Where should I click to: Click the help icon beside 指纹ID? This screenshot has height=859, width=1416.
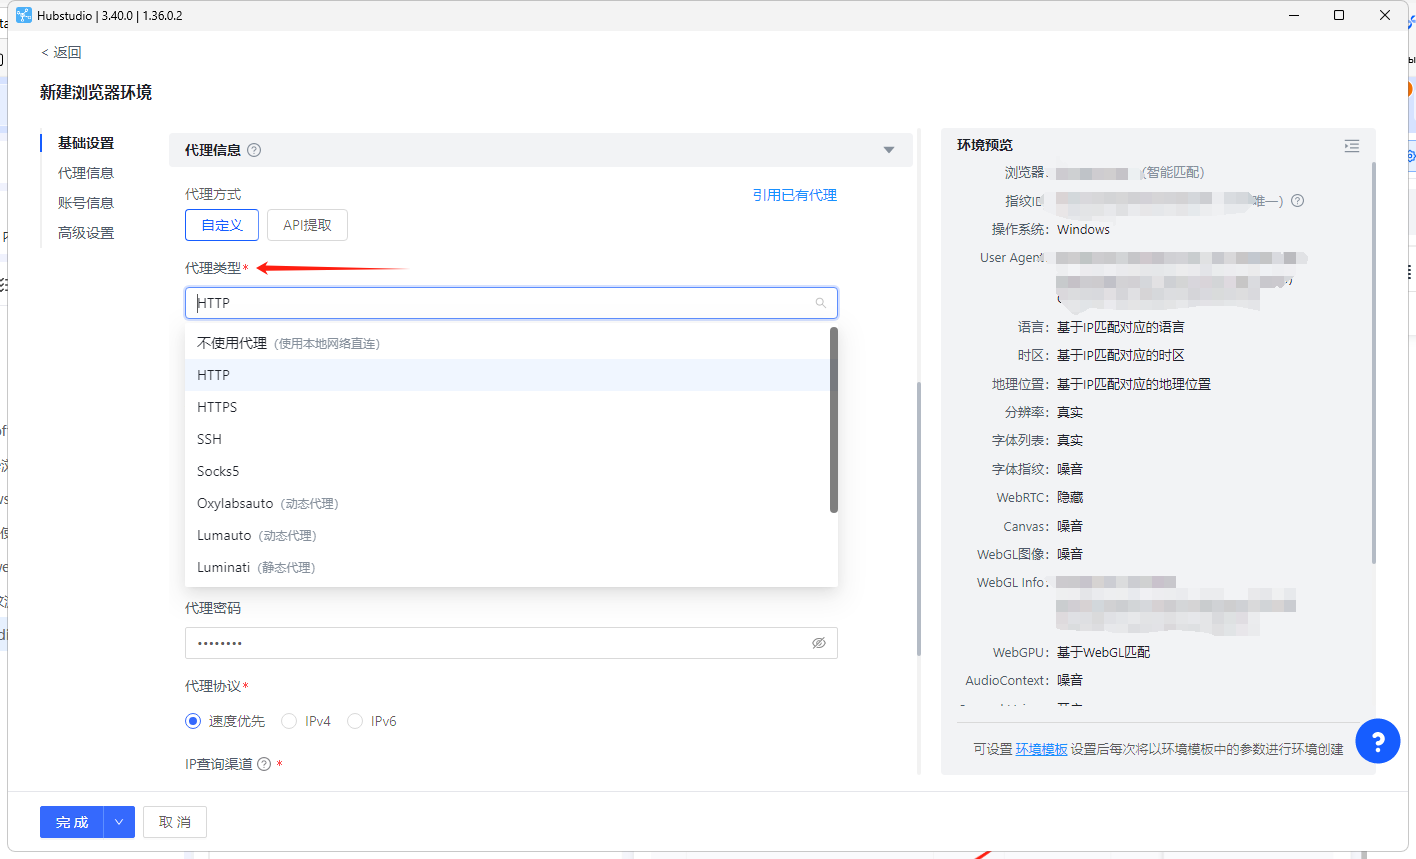click(1297, 201)
